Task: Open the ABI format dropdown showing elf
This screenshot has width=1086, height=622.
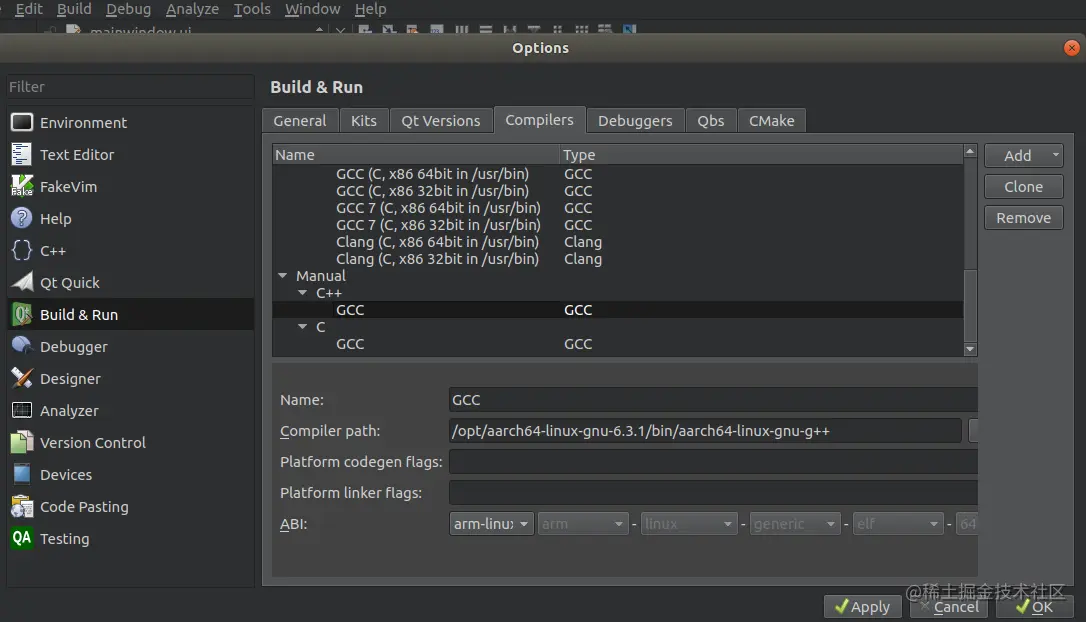Action: 898,524
